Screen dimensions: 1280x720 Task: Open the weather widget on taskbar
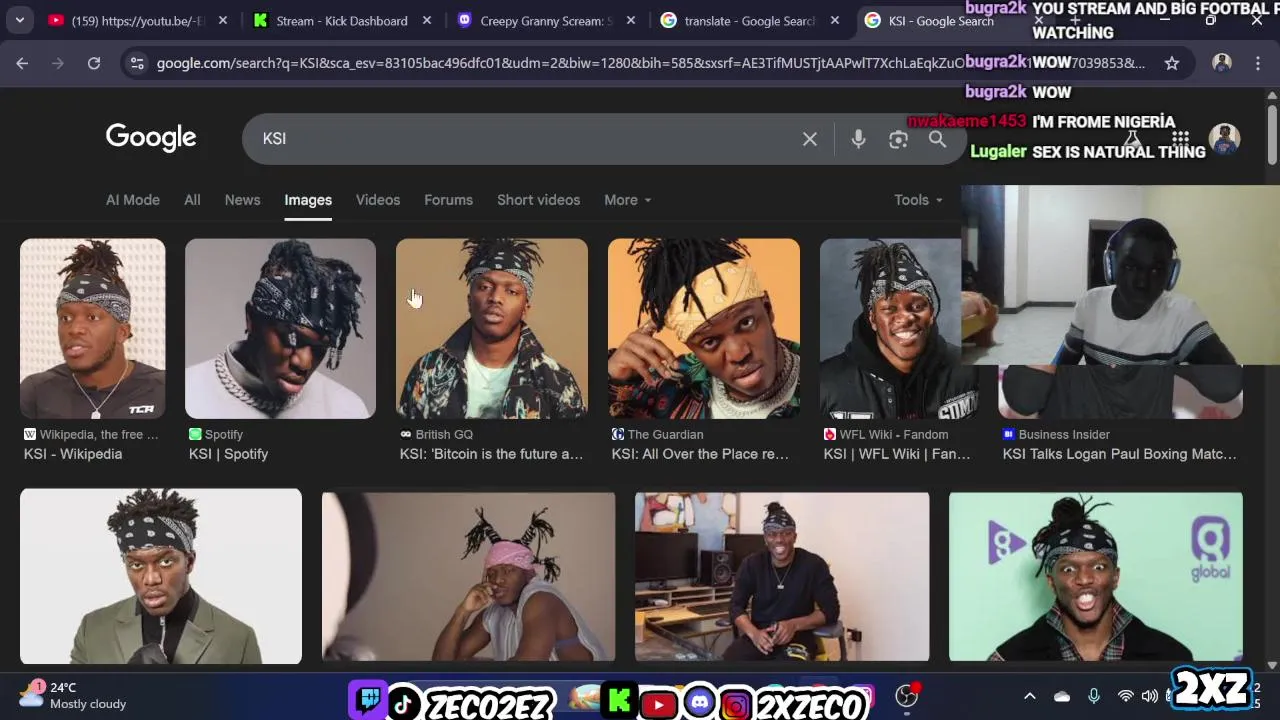(x=72, y=695)
